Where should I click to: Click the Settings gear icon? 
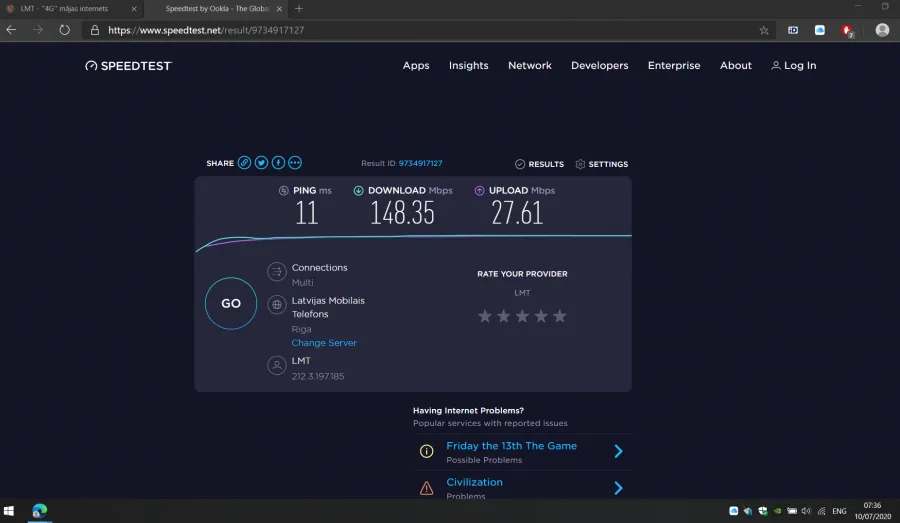click(x=580, y=164)
